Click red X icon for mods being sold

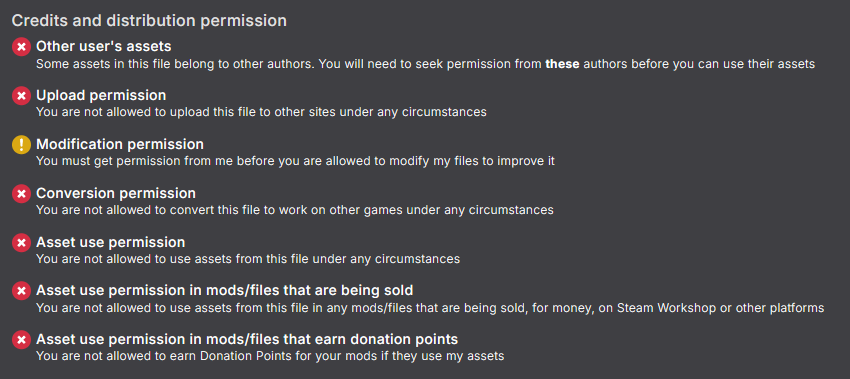click(x=21, y=291)
